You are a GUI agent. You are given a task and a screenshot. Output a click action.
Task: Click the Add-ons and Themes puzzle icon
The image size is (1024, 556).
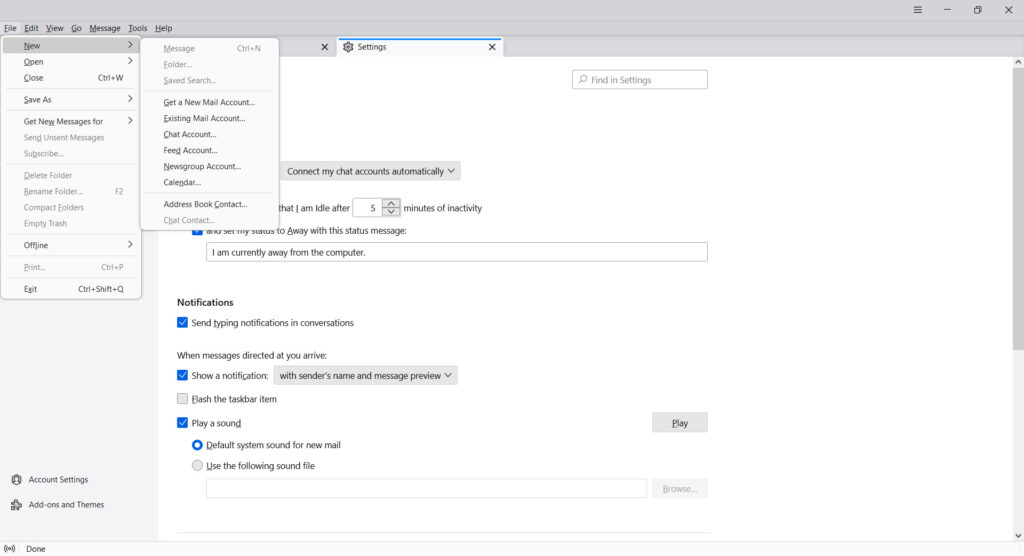point(16,504)
